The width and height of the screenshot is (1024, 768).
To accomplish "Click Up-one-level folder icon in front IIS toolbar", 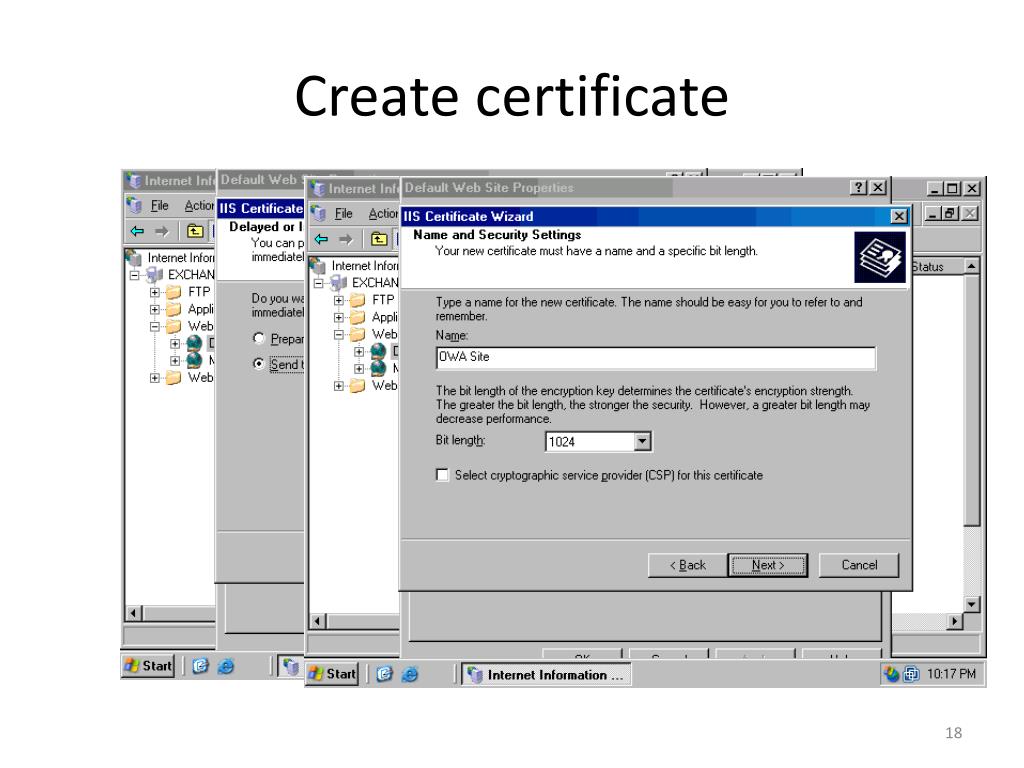I will coord(379,239).
